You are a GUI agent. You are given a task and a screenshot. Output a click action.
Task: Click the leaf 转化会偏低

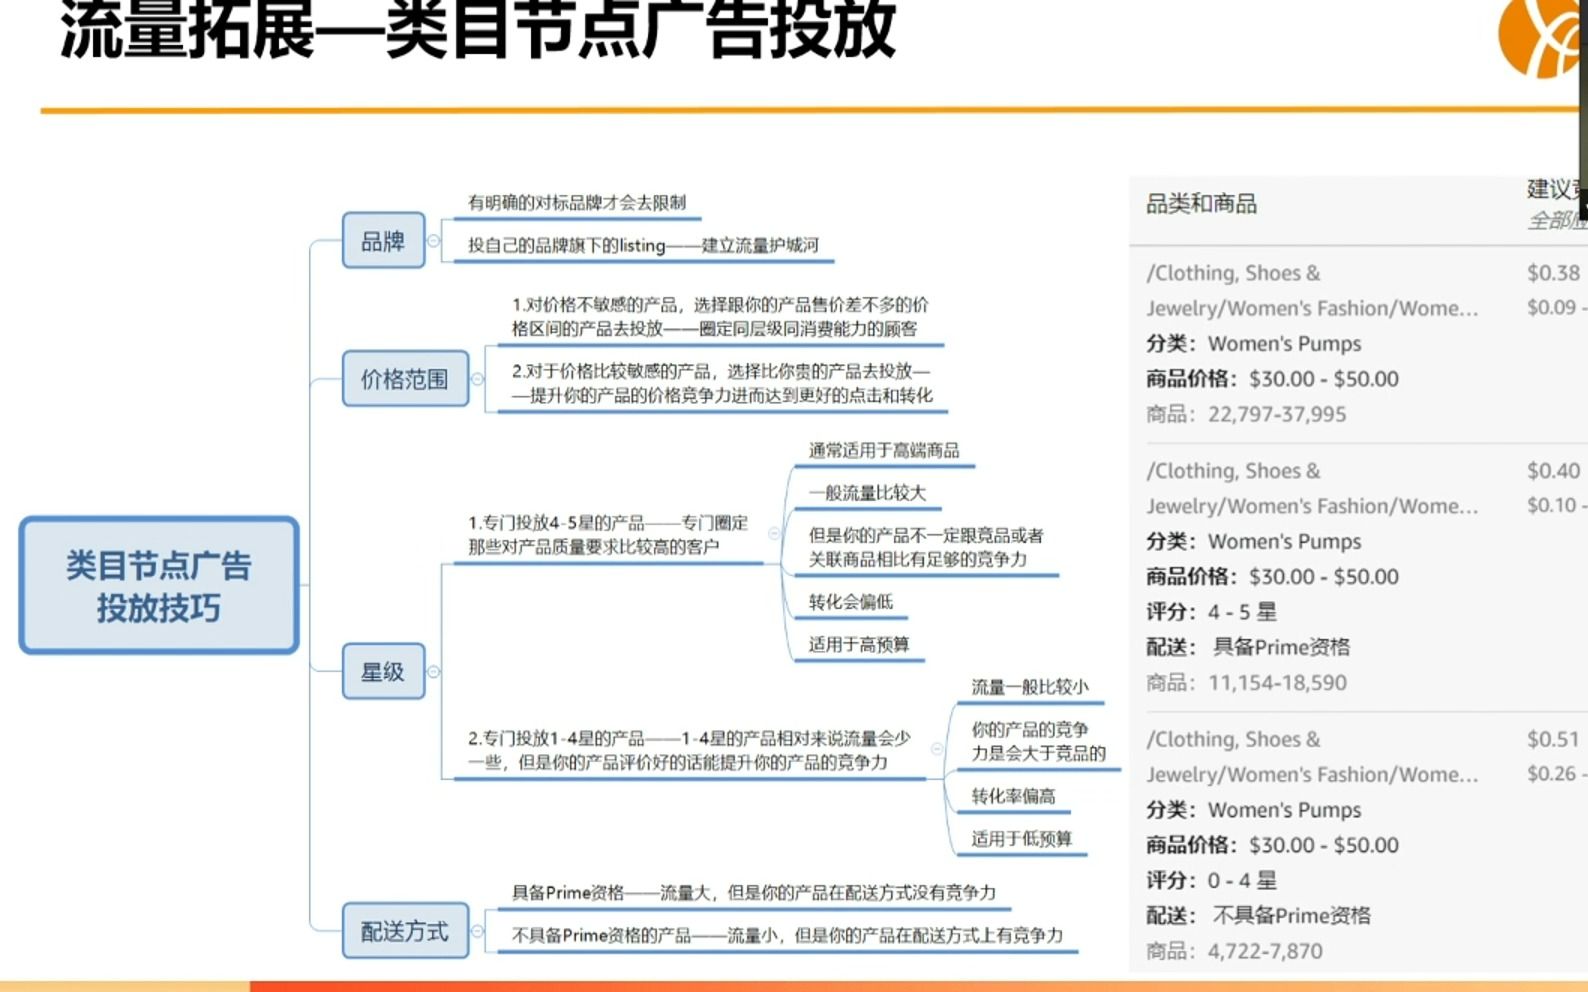(x=851, y=602)
